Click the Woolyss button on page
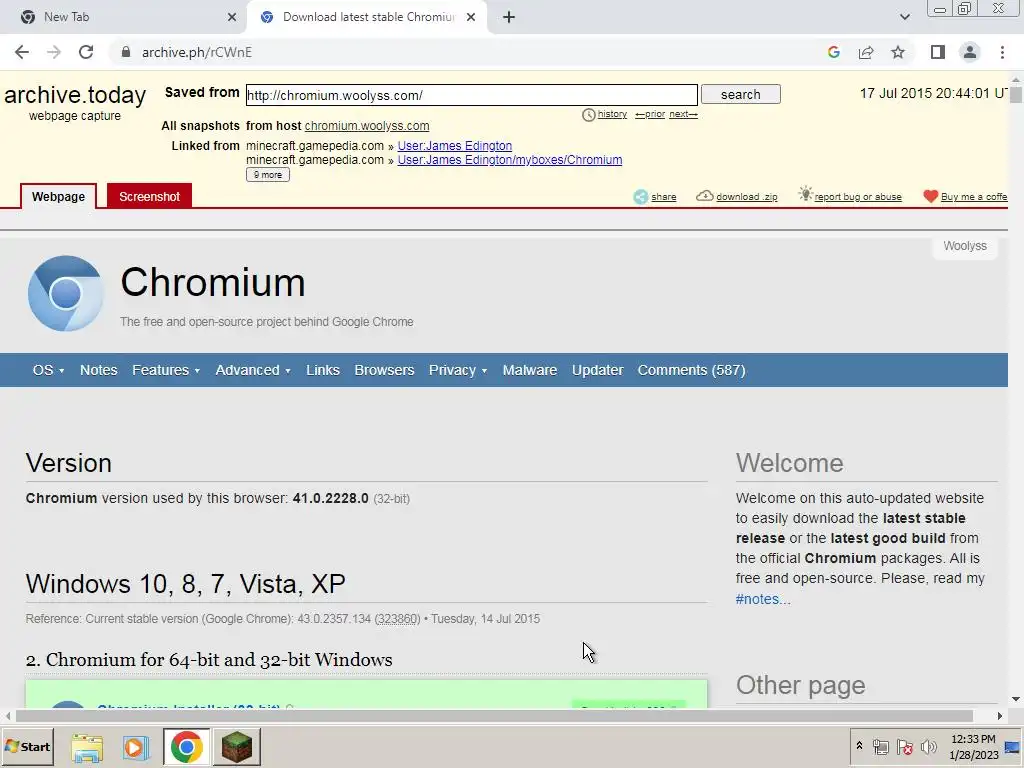The height and width of the screenshot is (768, 1024). pos(965,246)
